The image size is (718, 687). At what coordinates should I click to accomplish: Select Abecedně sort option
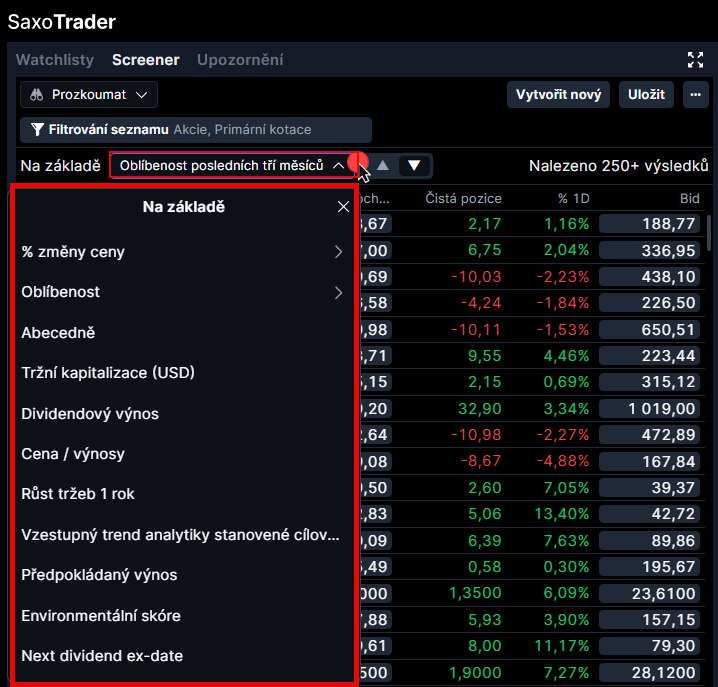coord(58,333)
